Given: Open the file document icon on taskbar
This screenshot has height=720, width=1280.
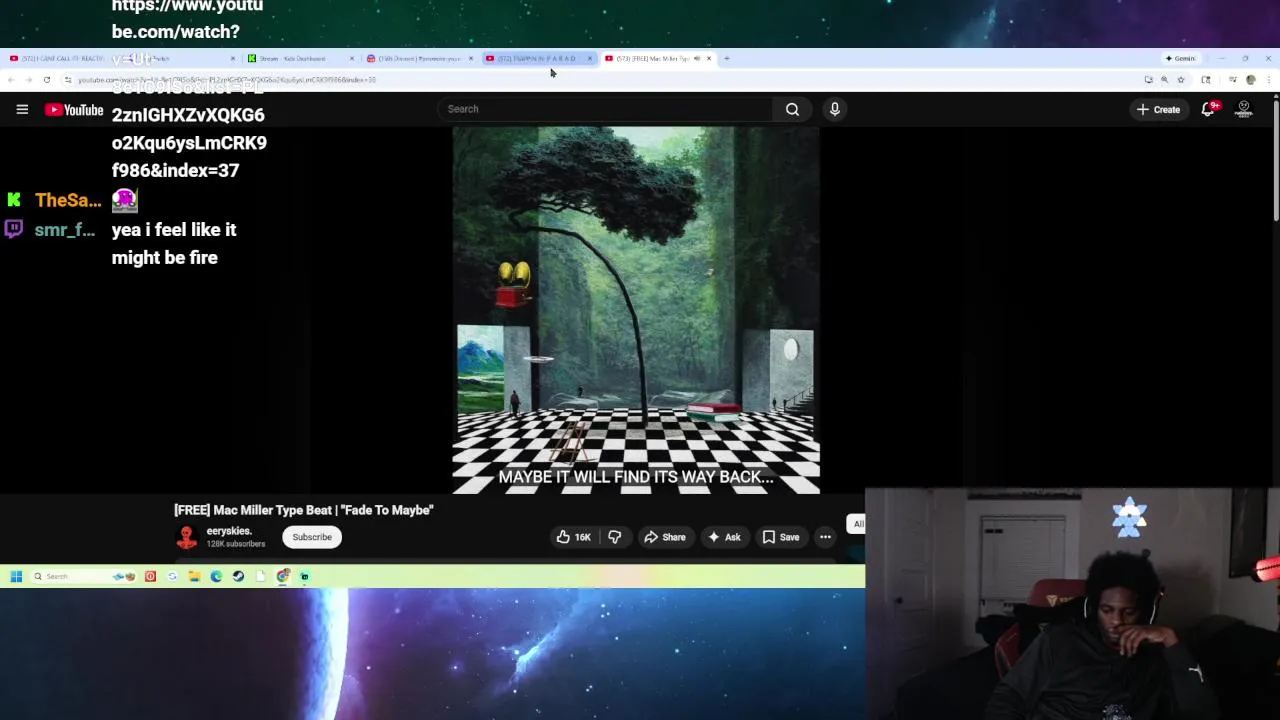Looking at the screenshot, I should 260,576.
